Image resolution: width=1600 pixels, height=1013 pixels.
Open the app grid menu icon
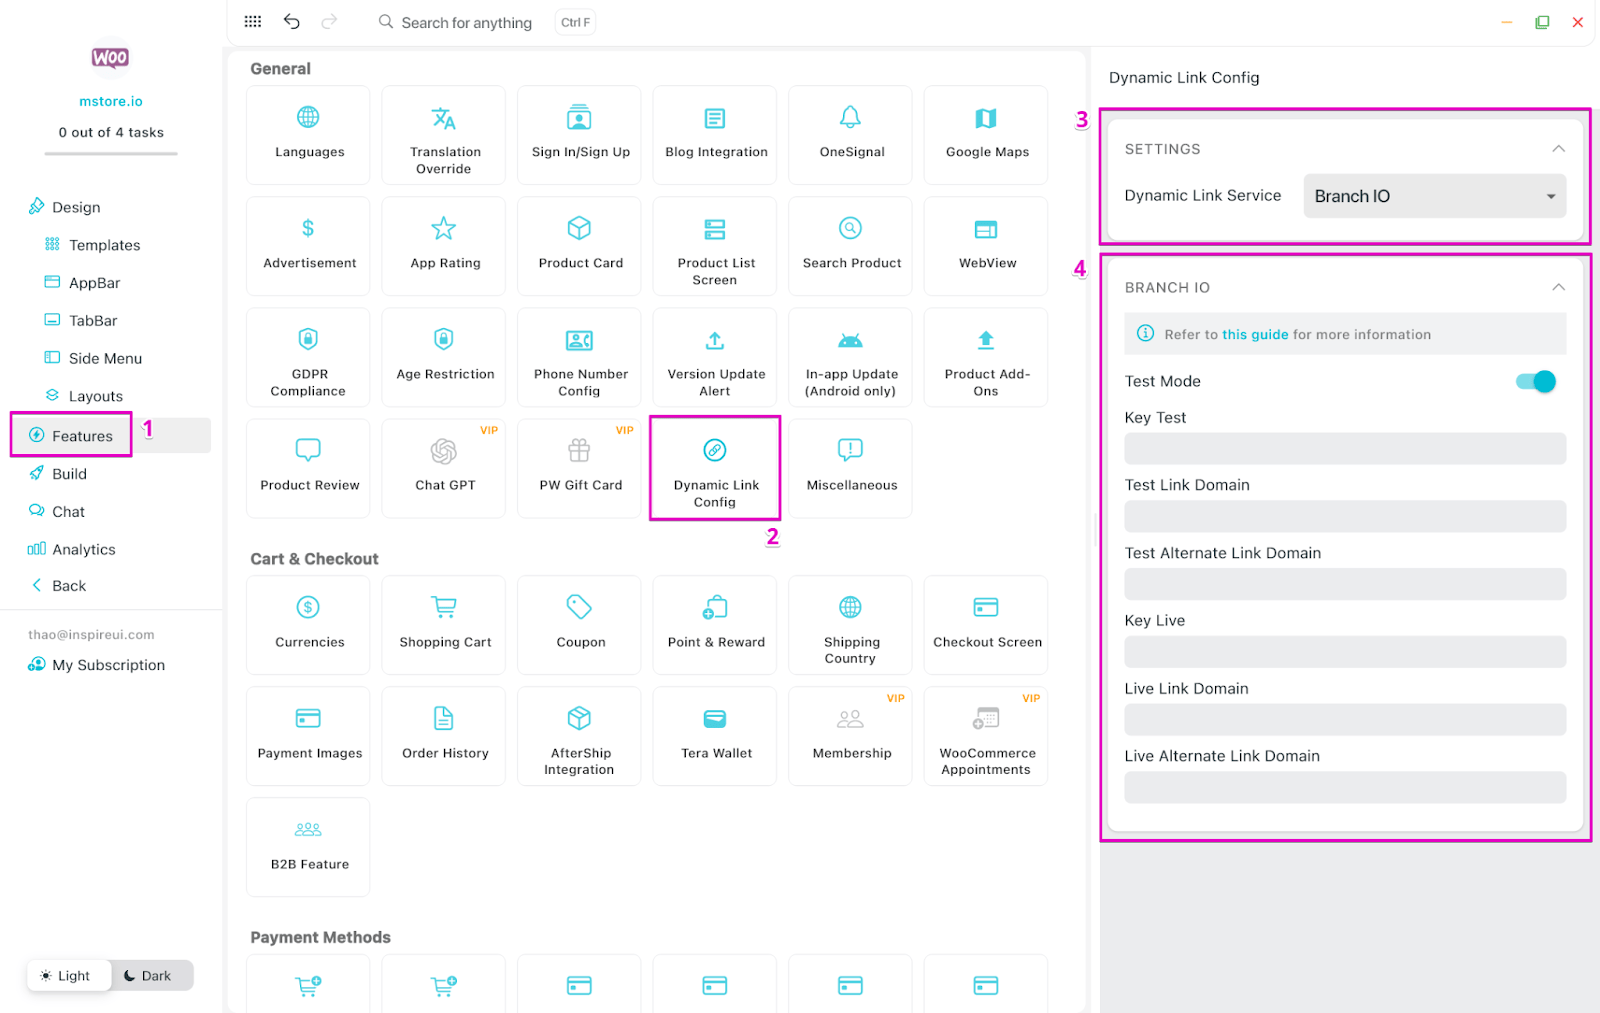coord(253,22)
